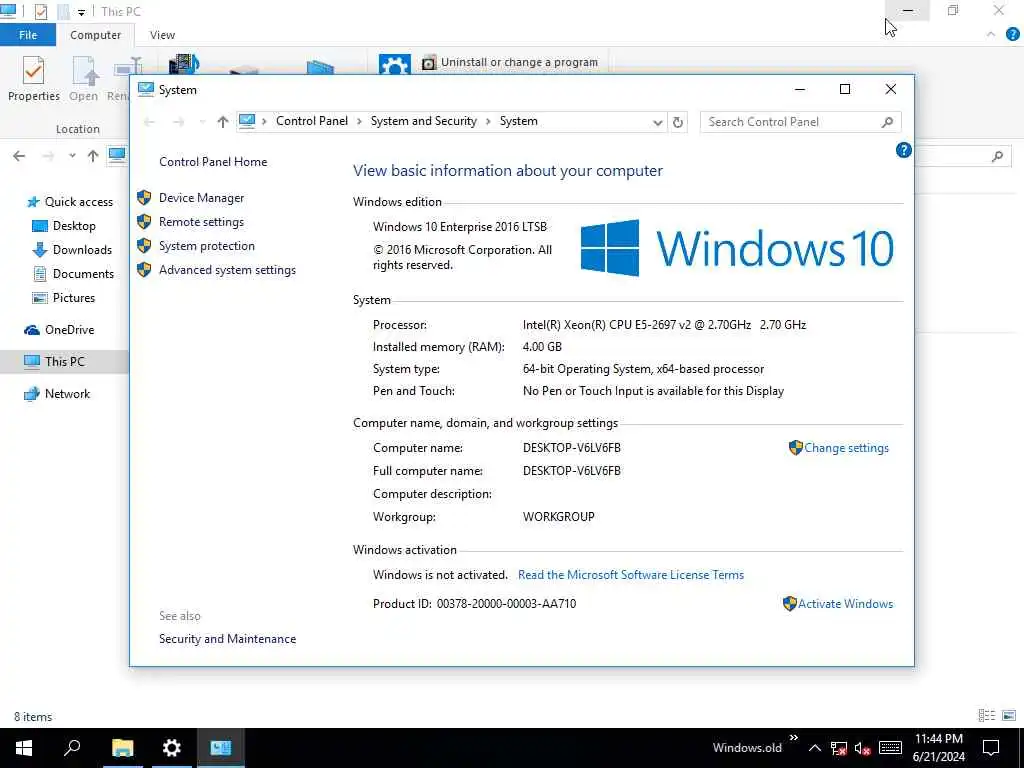This screenshot has height=768, width=1024.
Task: Click the System window help icon
Action: pyautogui.click(x=903, y=151)
